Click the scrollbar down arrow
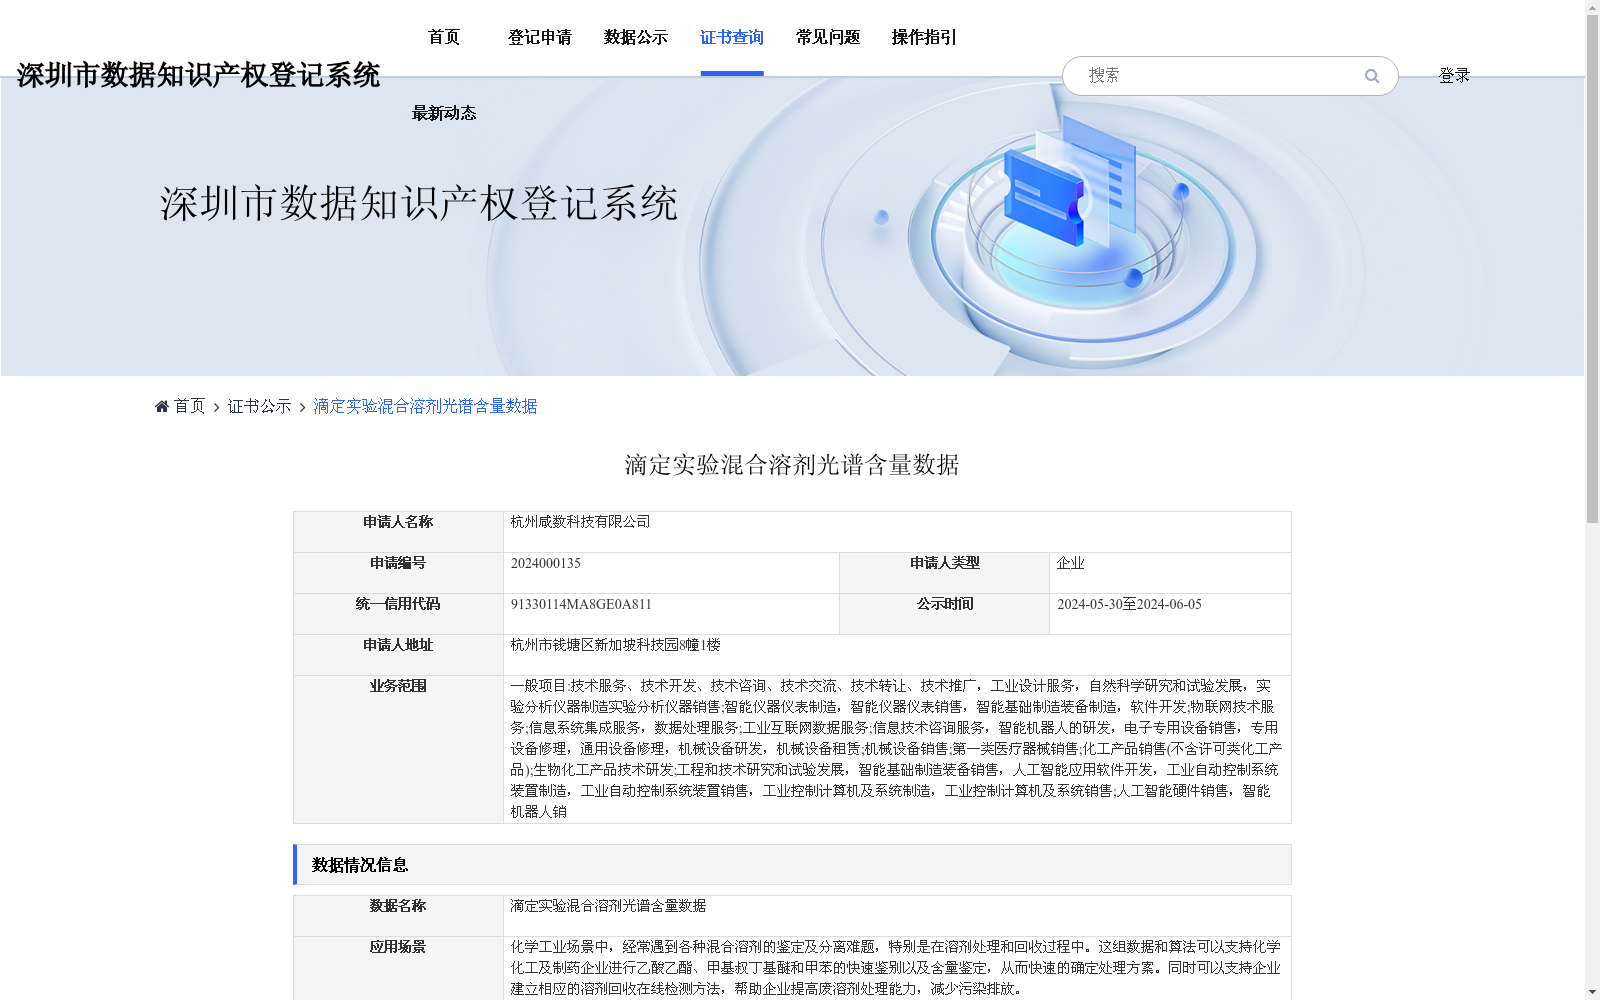This screenshot has width=1600, height=1000. pyautogui.click(x=1592, y=992)
